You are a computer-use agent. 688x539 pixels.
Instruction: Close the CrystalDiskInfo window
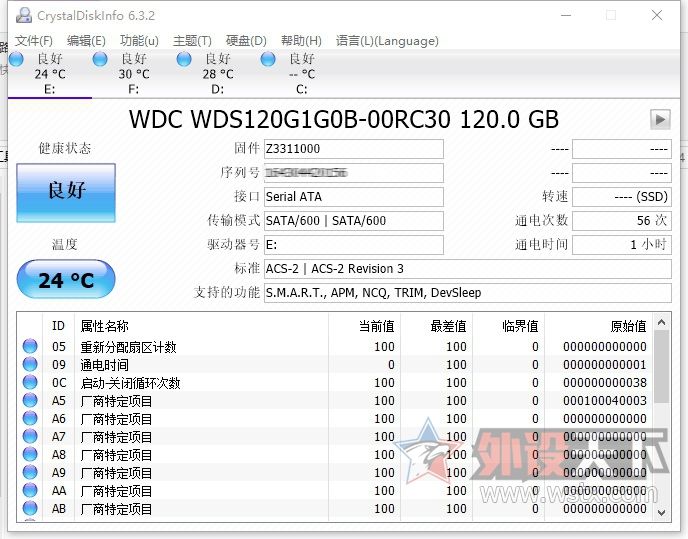pos(657,15)
